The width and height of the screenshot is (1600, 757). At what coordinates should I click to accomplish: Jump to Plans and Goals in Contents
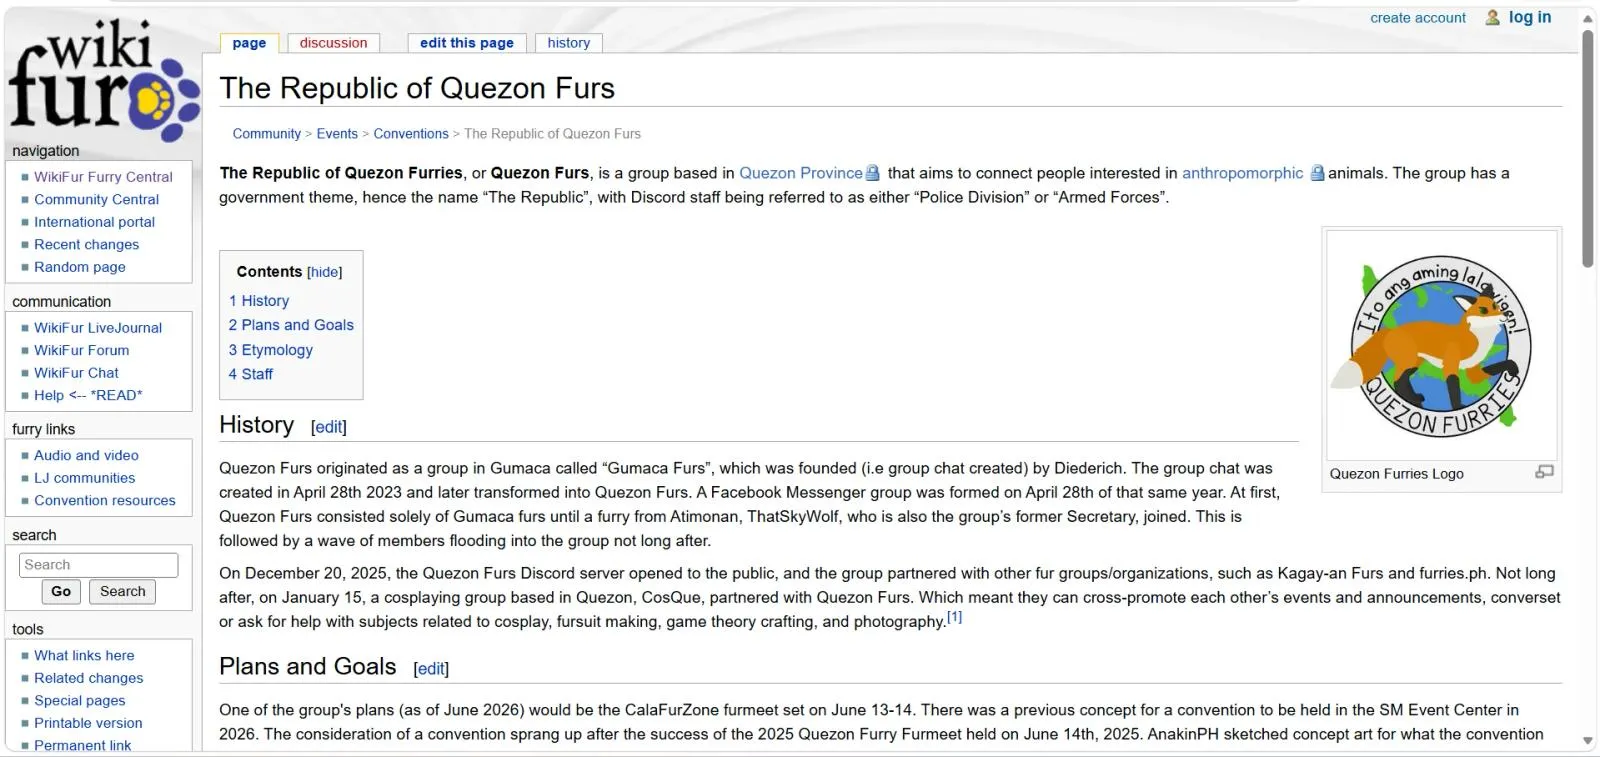coord(291,325)
